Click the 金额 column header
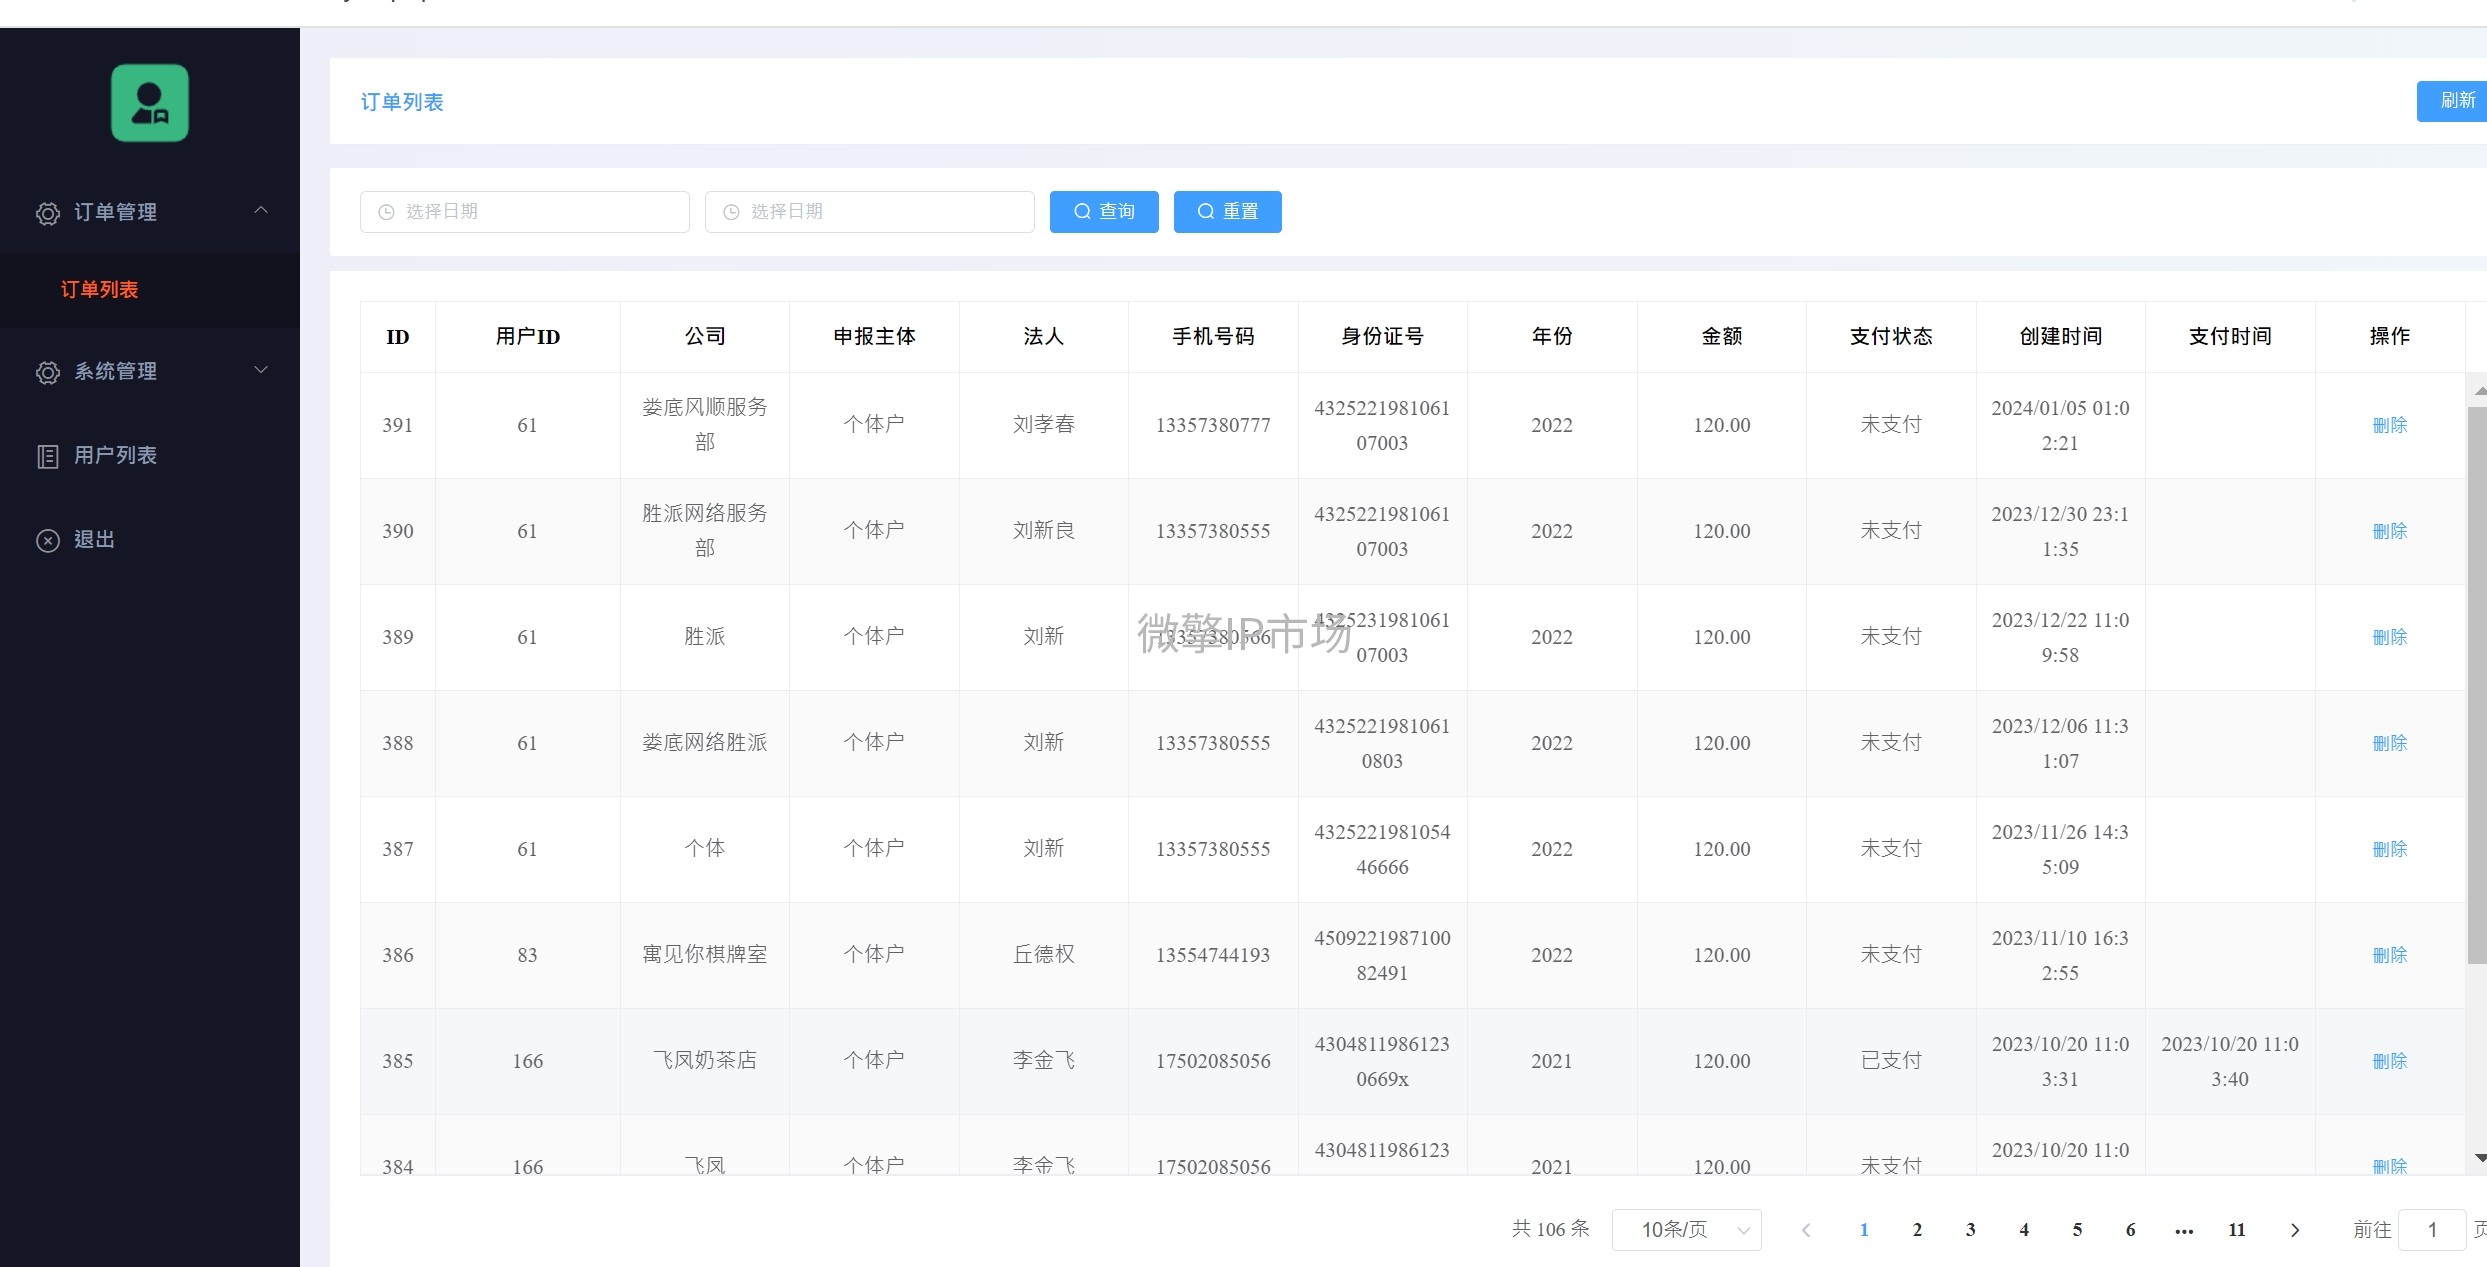The image size is (2487, 1267). click(1722, 336)
